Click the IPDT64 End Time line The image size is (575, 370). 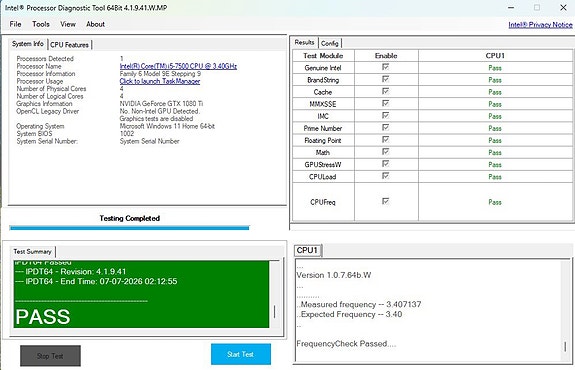tap(96, 281)
